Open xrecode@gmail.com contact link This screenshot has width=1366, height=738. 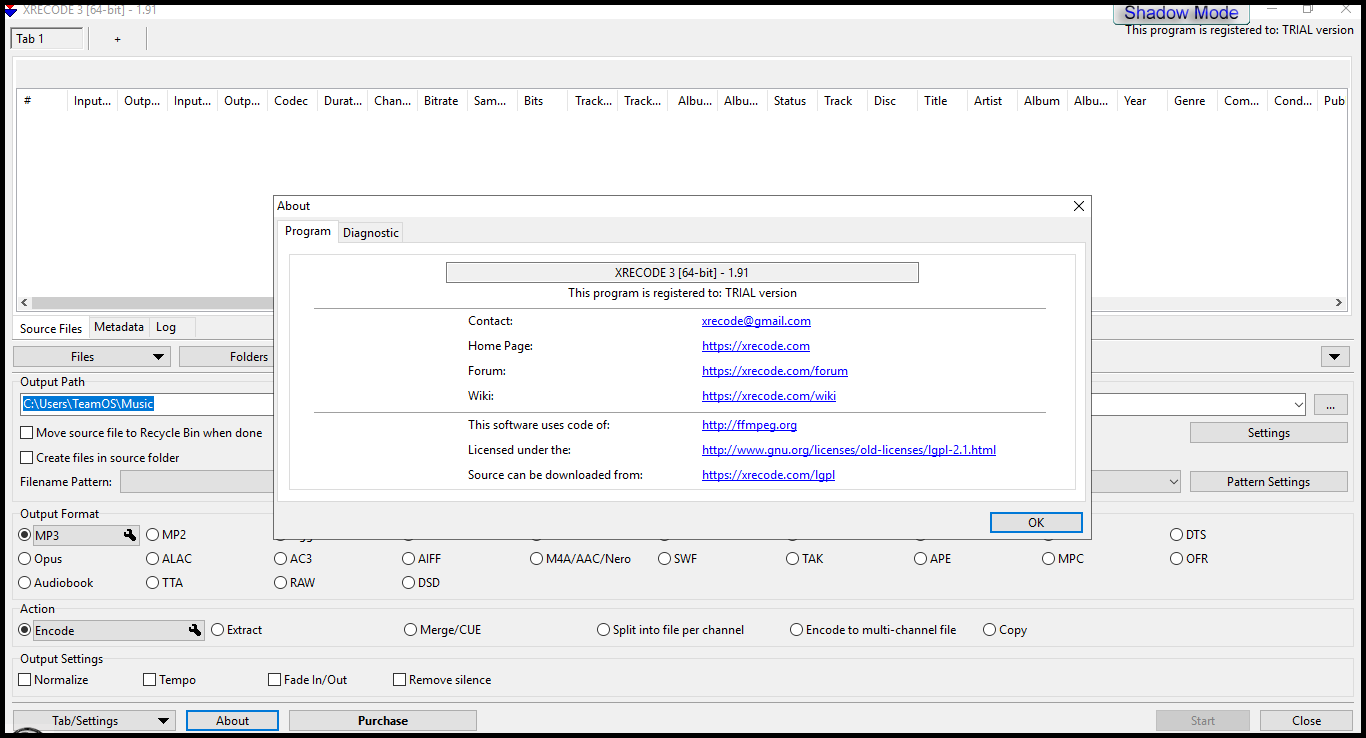point(756,321)
